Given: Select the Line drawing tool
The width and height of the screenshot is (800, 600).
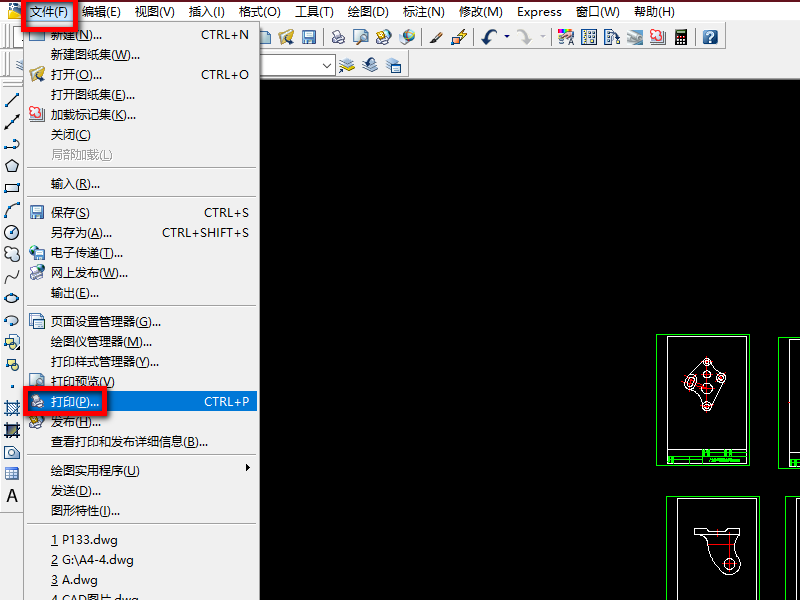Looking at the screenshot, I should pos(11,101).
